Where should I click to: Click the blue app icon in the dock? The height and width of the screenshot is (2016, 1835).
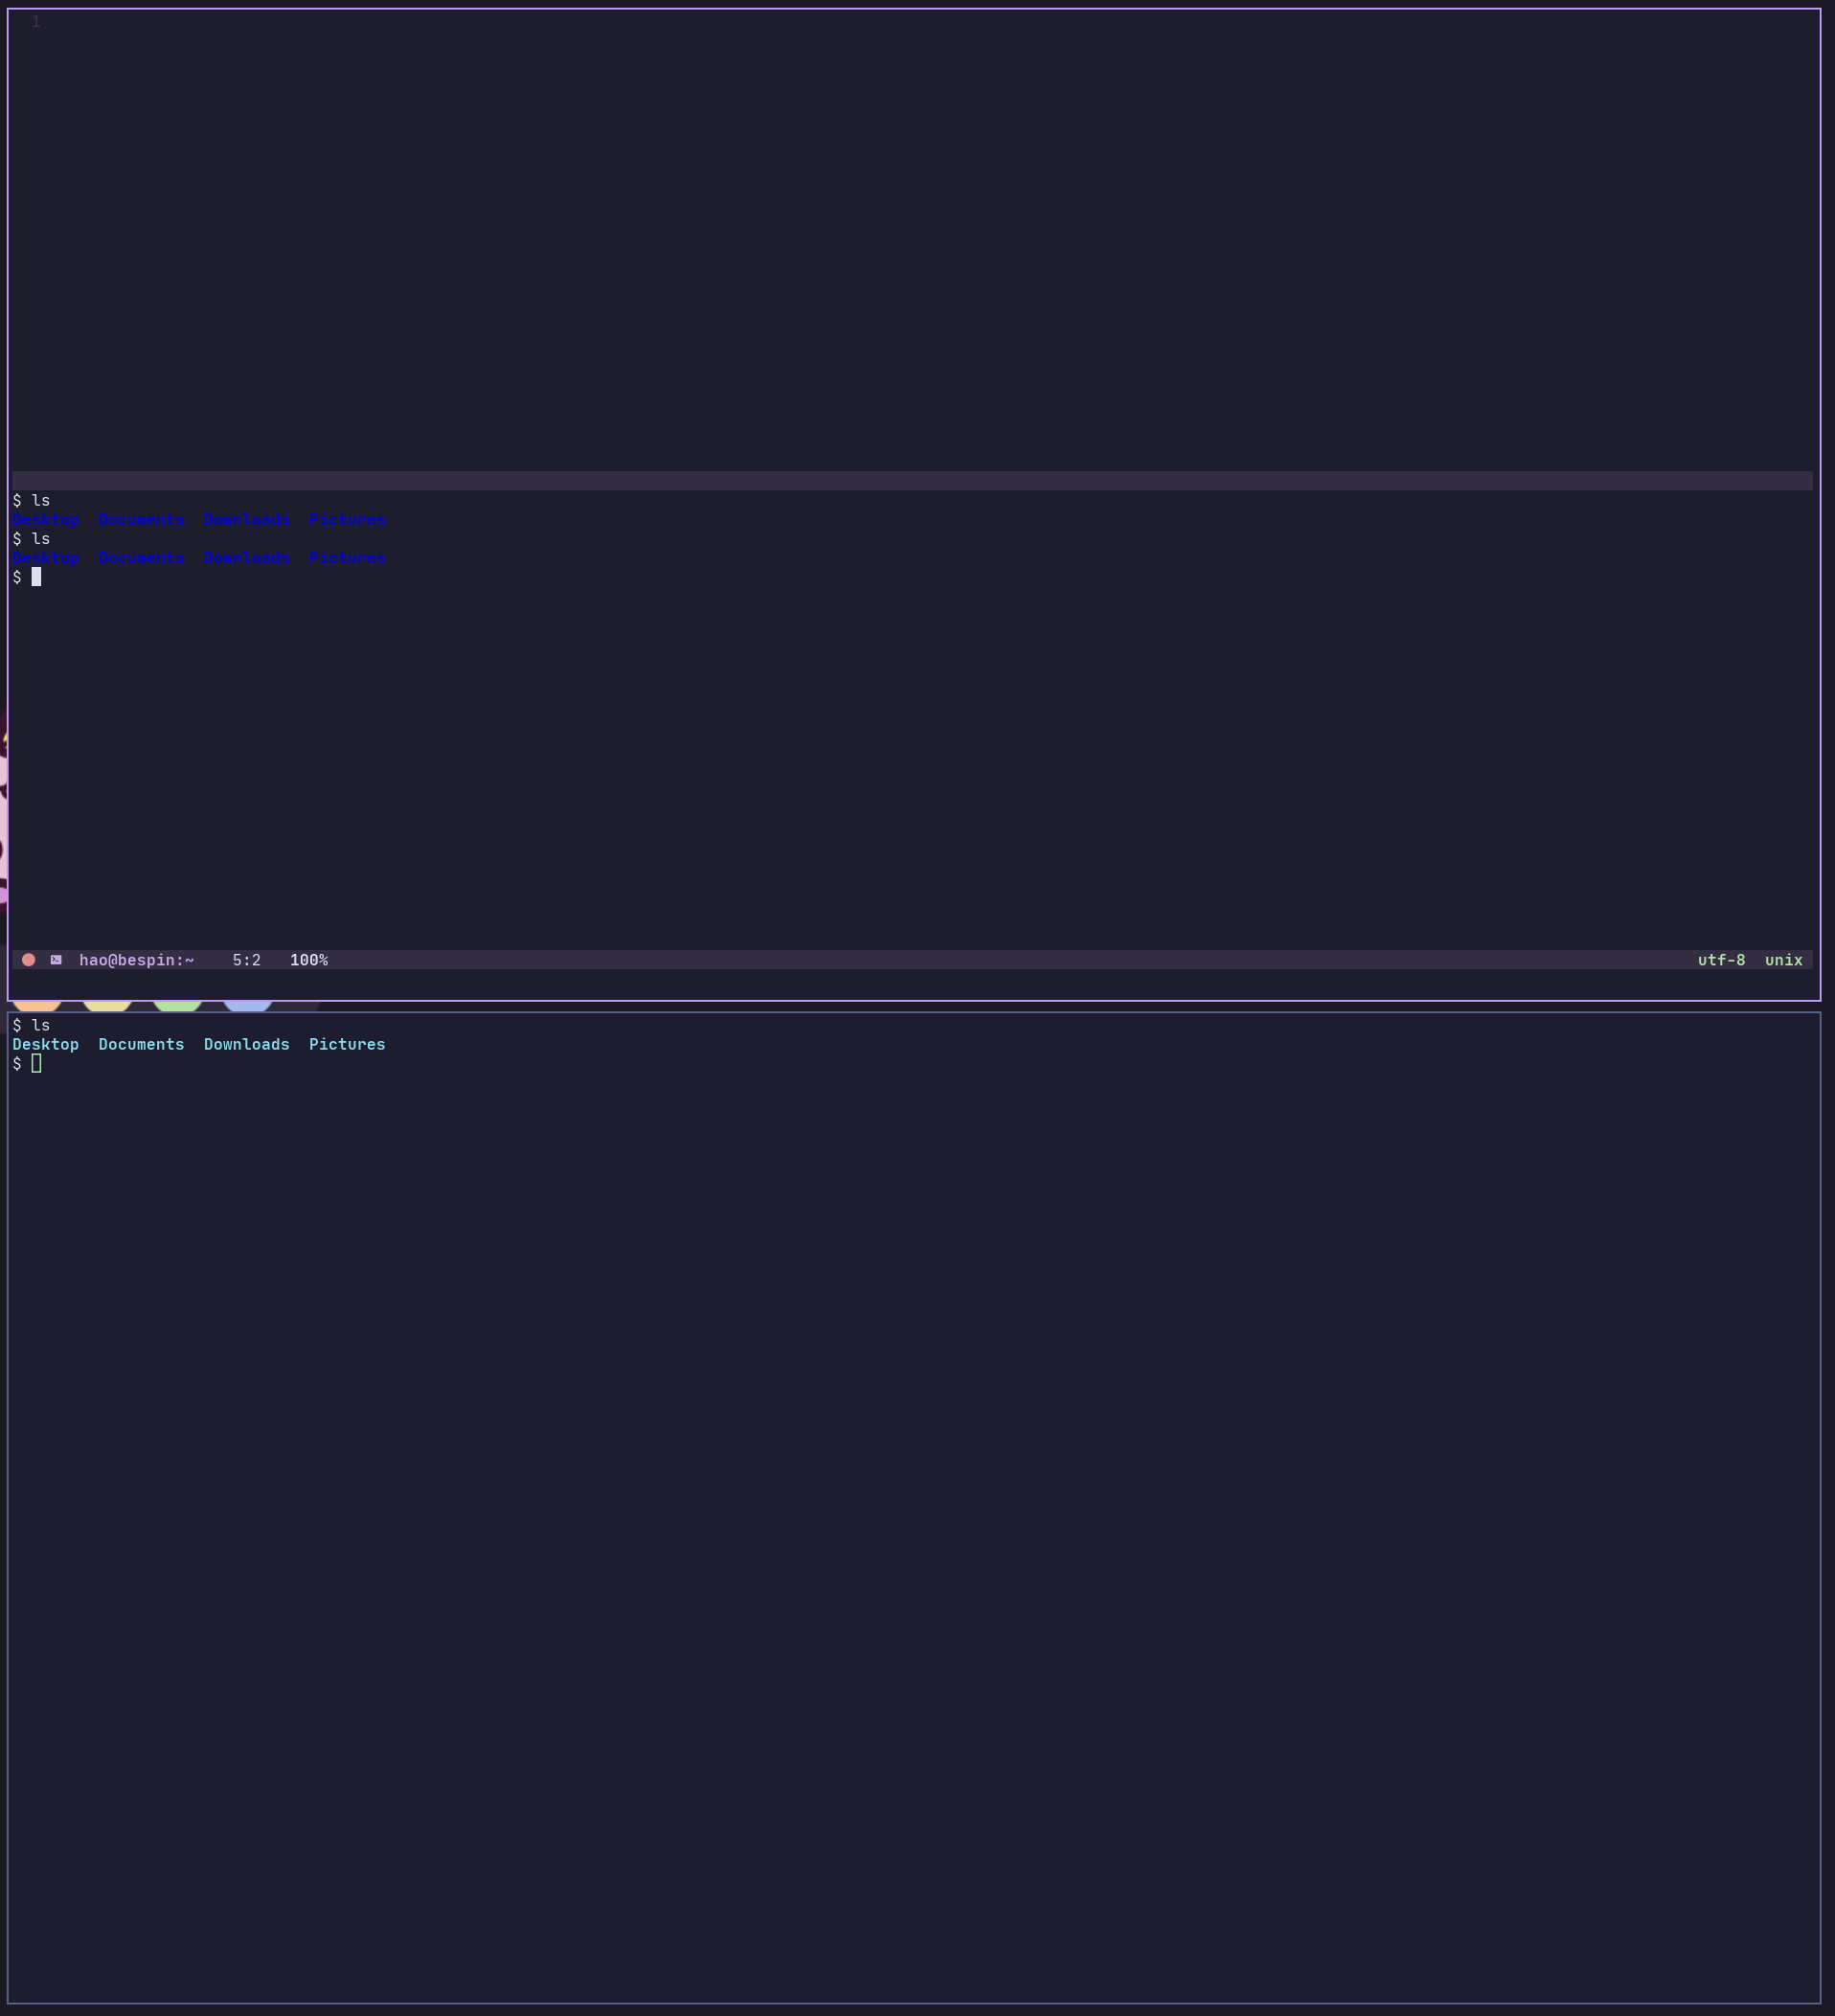(246, 1000)
